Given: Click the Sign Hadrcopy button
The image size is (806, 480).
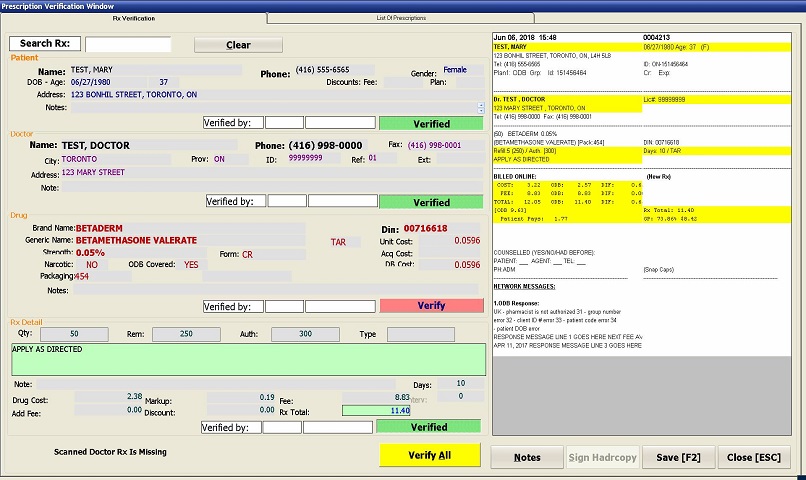Looking at the screenshot, I should 602,457.
